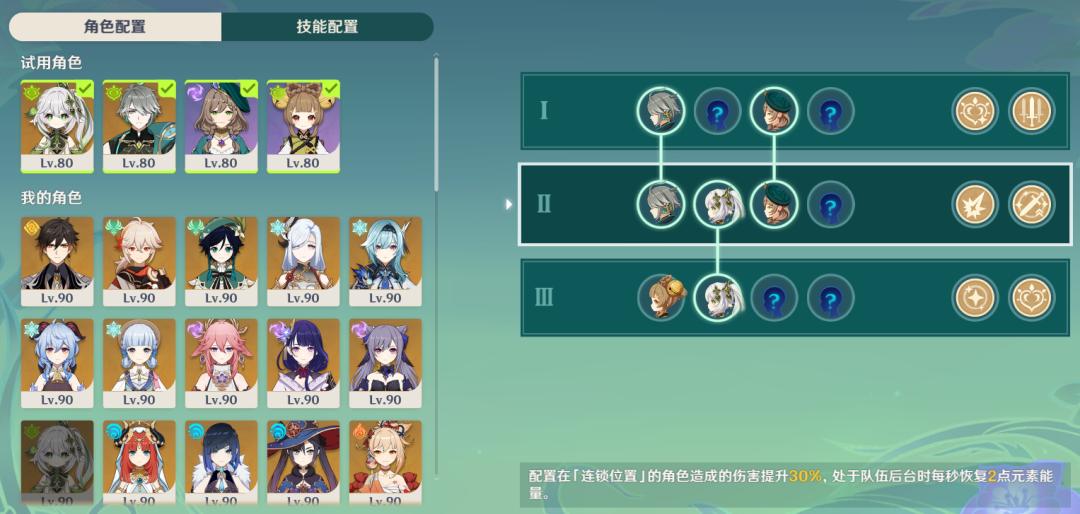This screenshot has height=514, width=1080.
Task: Pick the purple-haired Raiden Shogun card
Action: [303, 363]
